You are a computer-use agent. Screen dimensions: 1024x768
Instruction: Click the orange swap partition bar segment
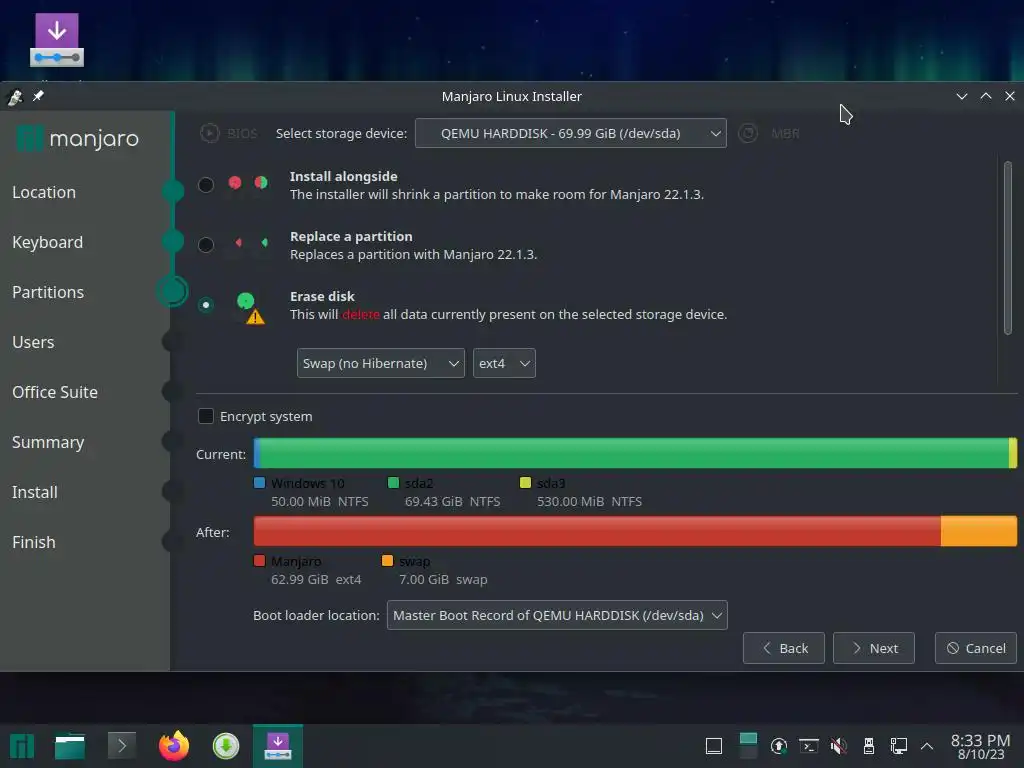click(979, 531)
